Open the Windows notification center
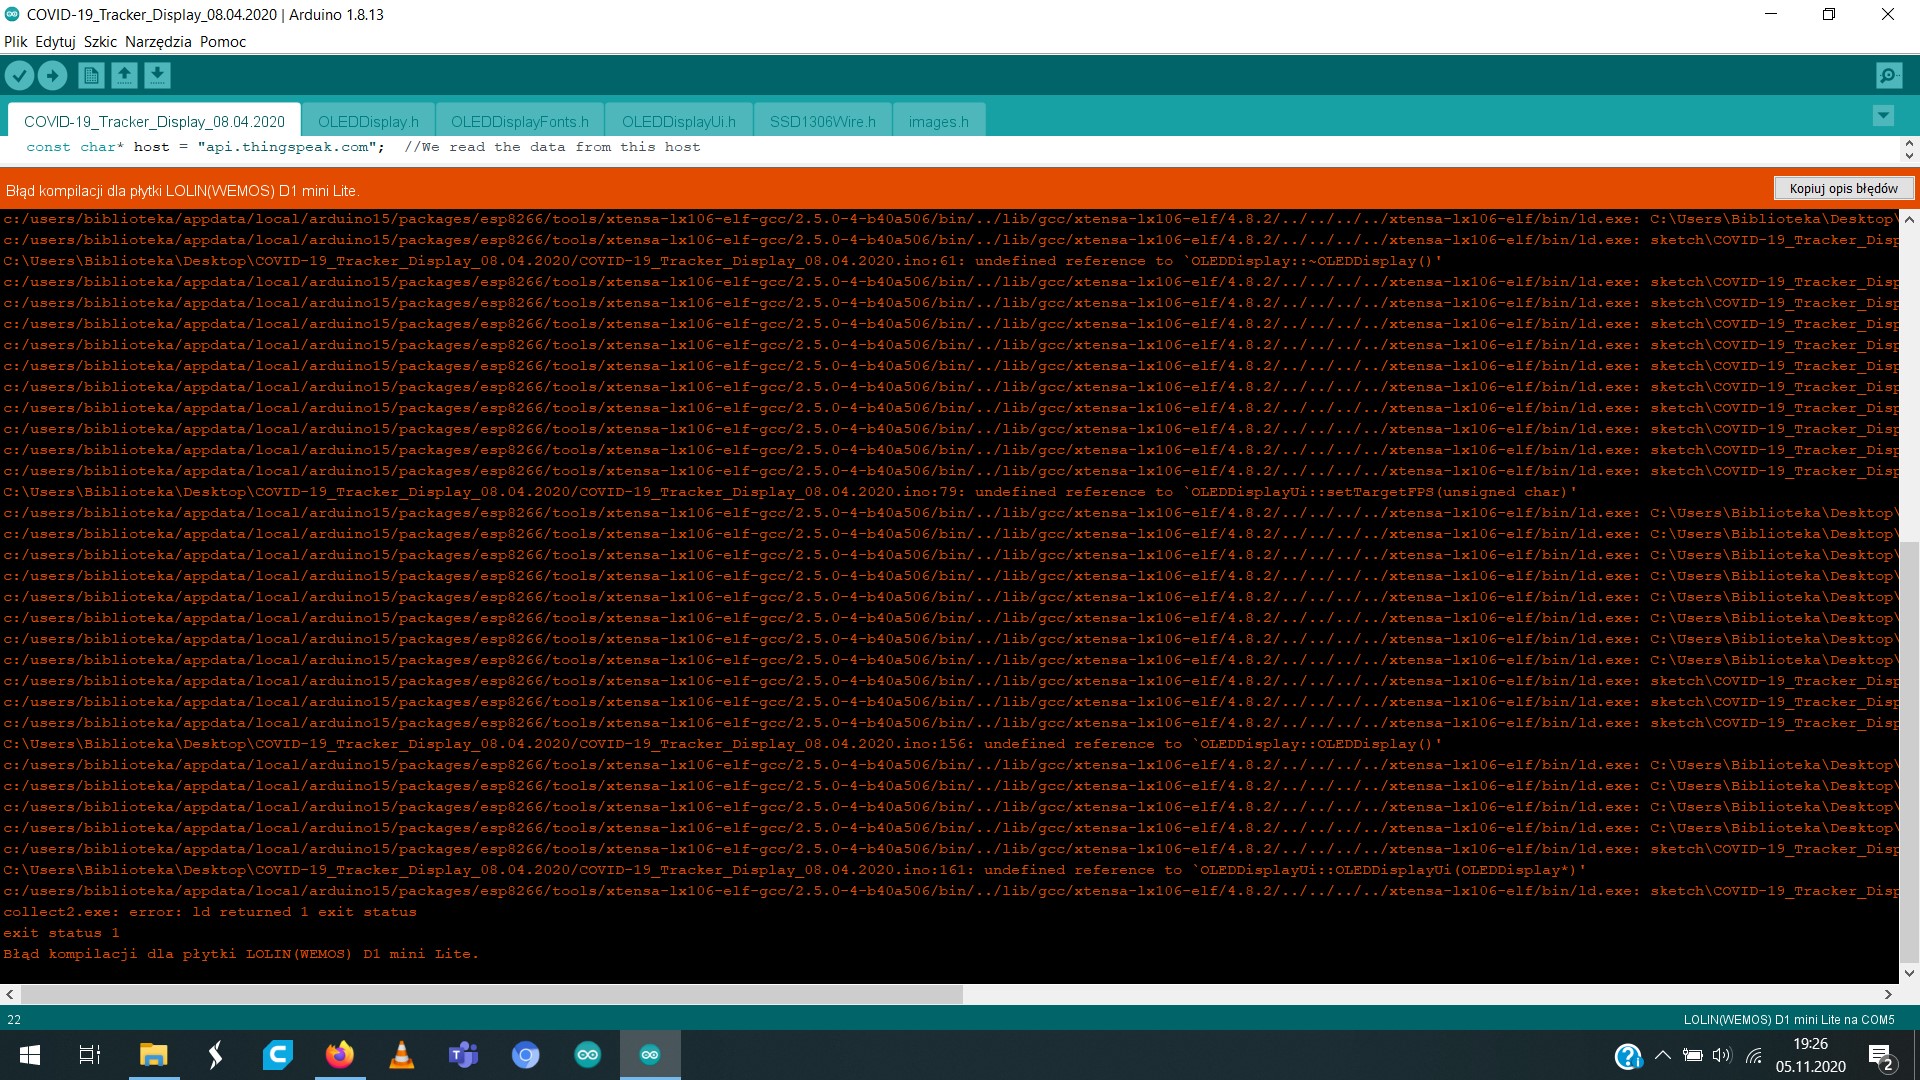This screenshot has height=1080, width=1920. click(x=1881, y=1055)
